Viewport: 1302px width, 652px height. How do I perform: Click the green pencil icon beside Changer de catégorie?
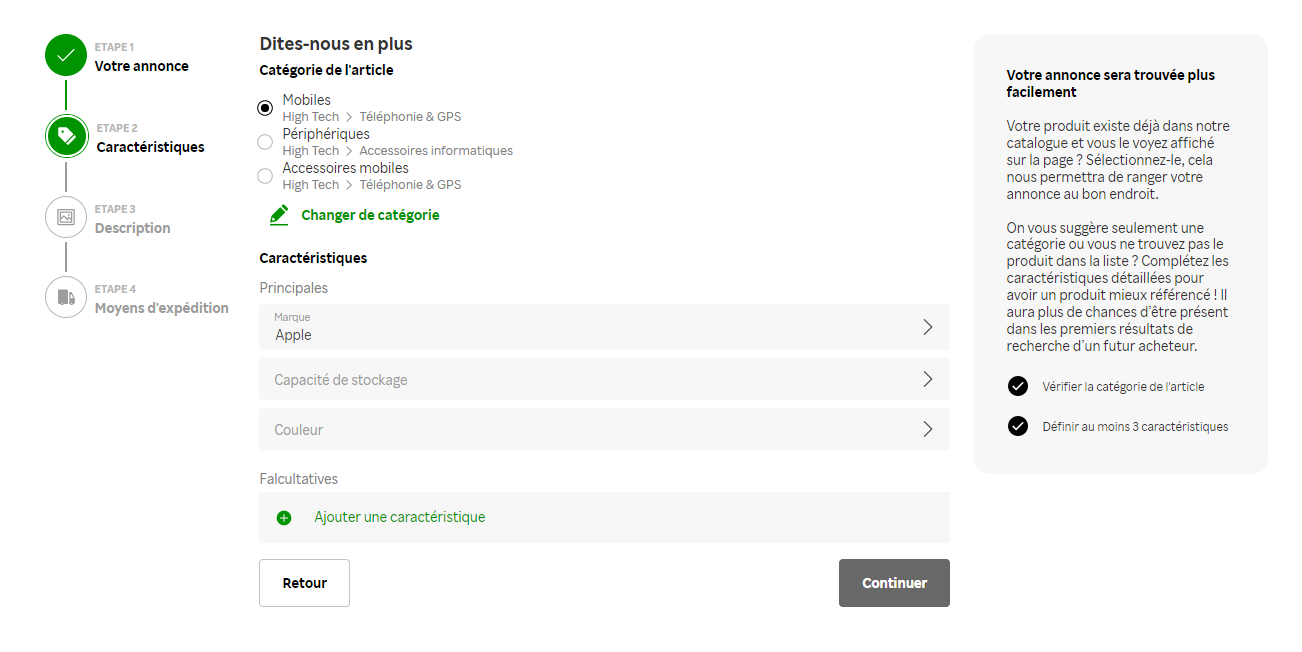pyautogui.click(x=279, y=215)
